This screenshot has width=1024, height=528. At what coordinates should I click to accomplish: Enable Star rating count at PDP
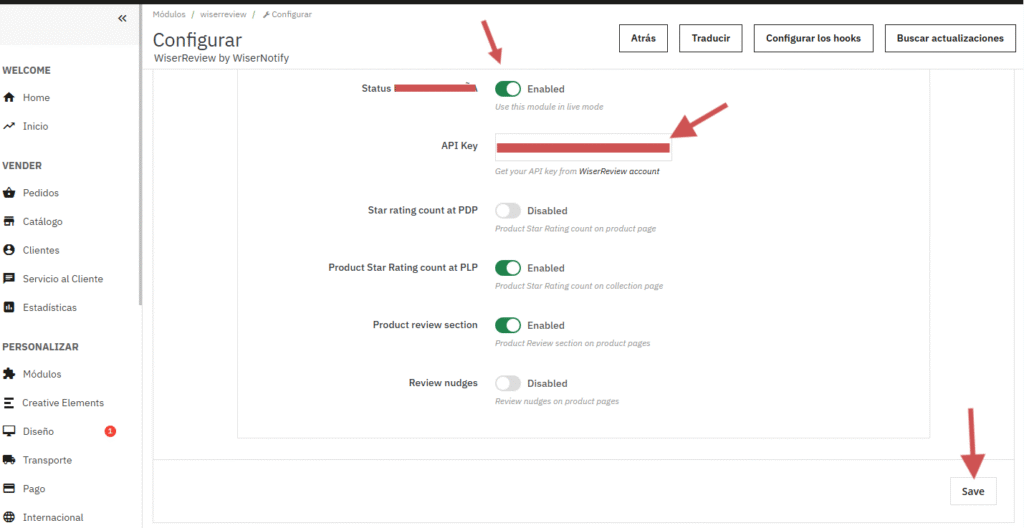coord(508,211)
